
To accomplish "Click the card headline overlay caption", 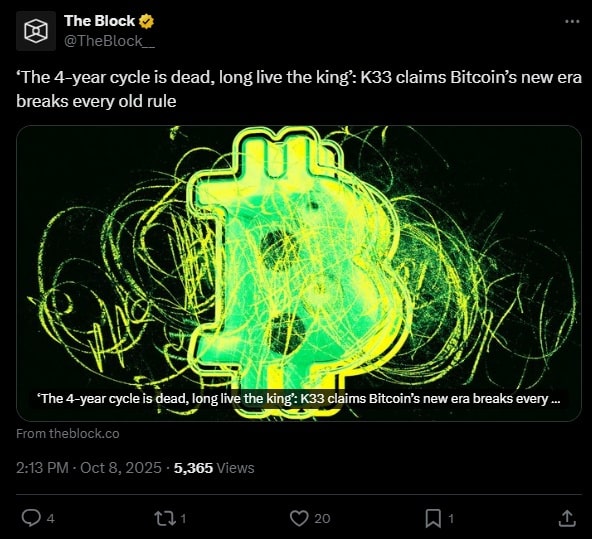I will coord(299,399).
